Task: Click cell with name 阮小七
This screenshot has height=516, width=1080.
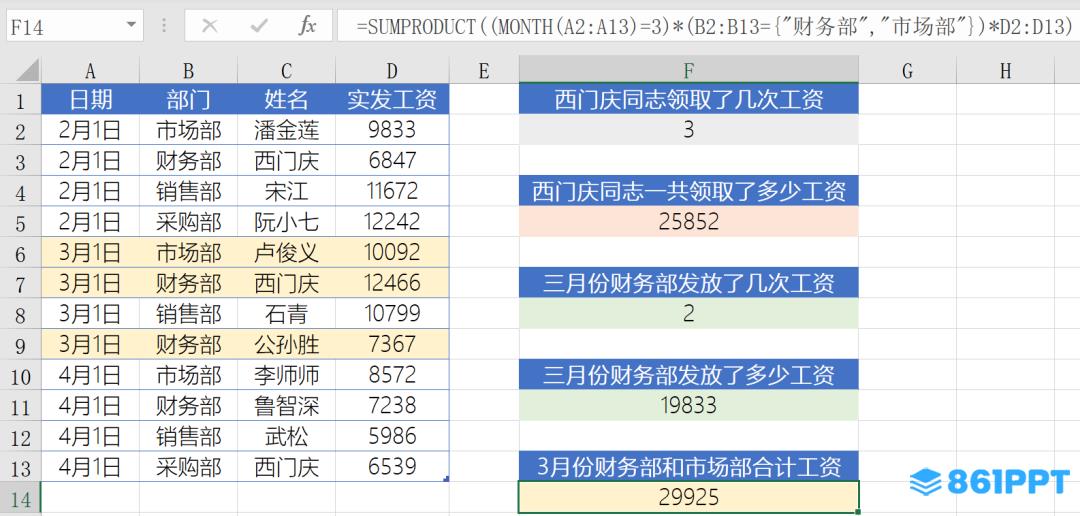Action: [x=287, y=222]
